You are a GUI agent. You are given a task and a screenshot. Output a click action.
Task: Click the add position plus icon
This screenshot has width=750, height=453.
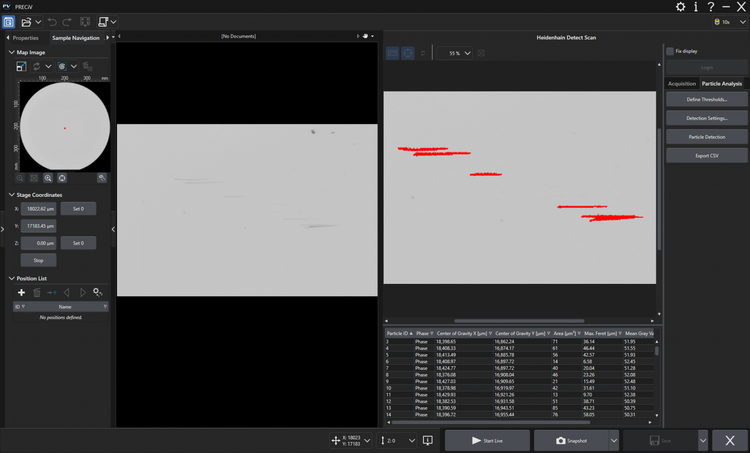21,292
